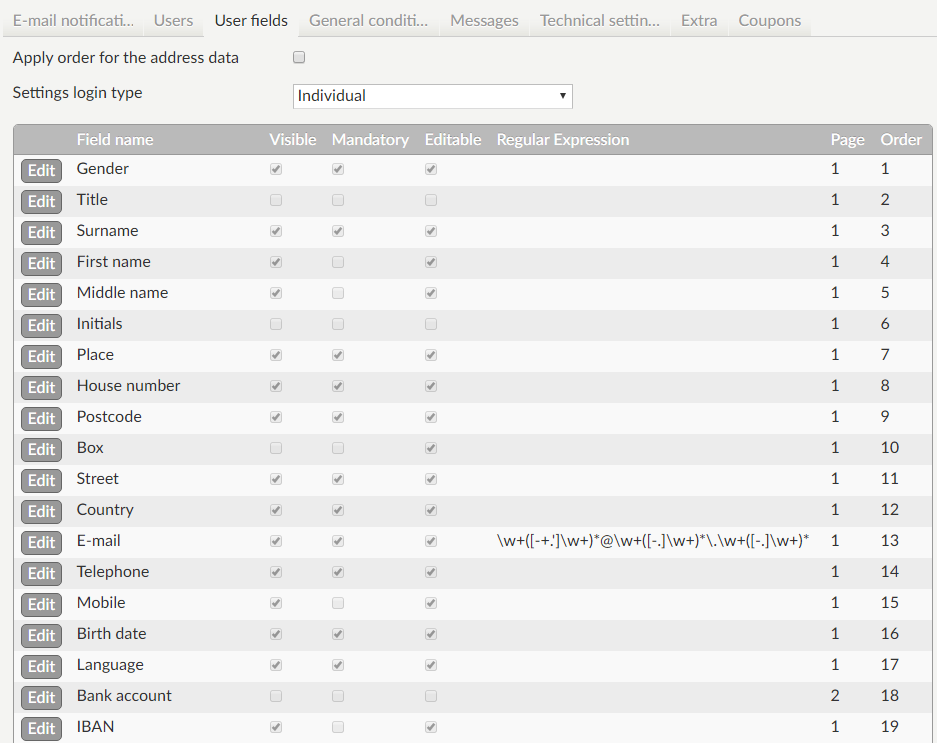Open Edit for Bank account field
This screenshot has height=743, width=937.
(x=41, y=697)
